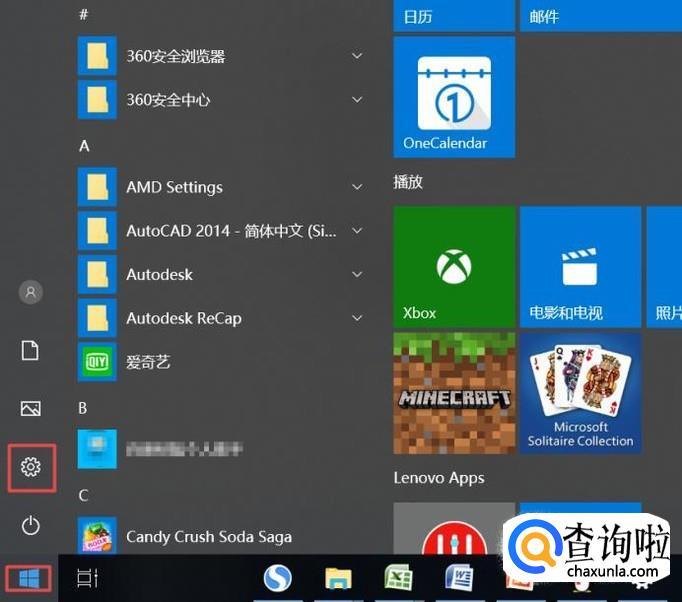Expand the Autodesk folder chevron
The image size is (682, 602).
coord(357,274)
